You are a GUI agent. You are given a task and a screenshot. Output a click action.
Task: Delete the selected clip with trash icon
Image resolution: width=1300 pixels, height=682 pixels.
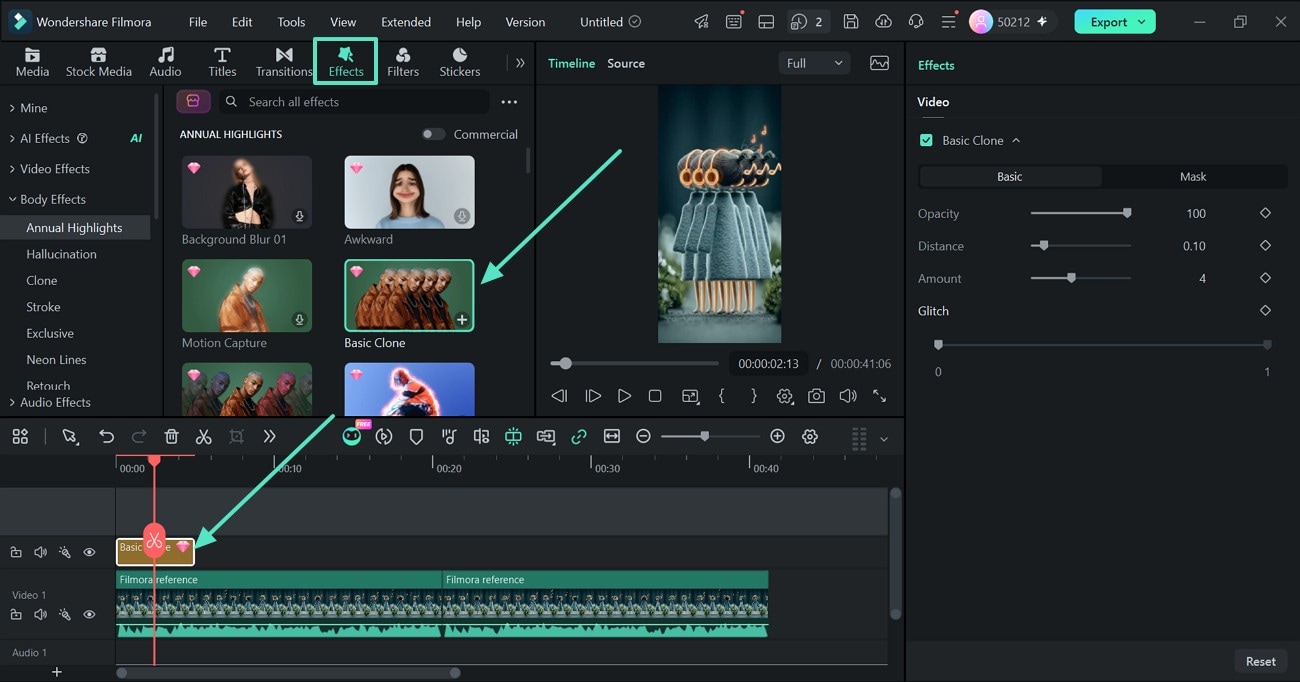pos(172,437)
